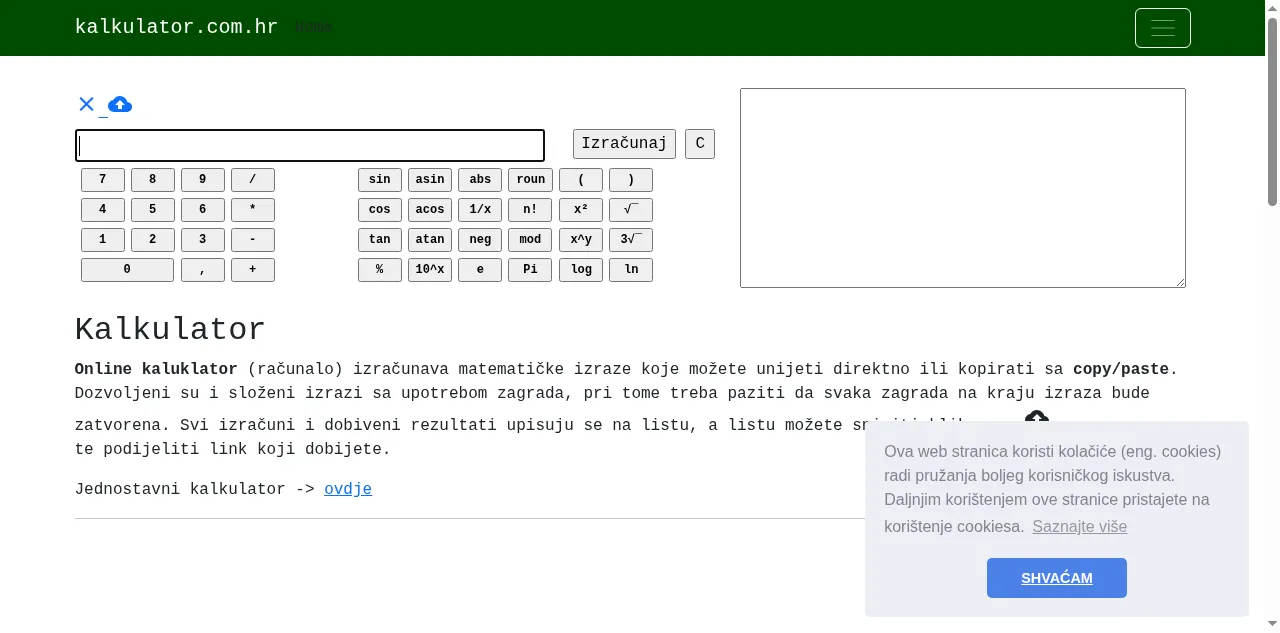Image resolution: width=1280 pixels, height=633 pixels.
Task: Click the division / button
Action: pyautogui.click(x=253, y=180)
